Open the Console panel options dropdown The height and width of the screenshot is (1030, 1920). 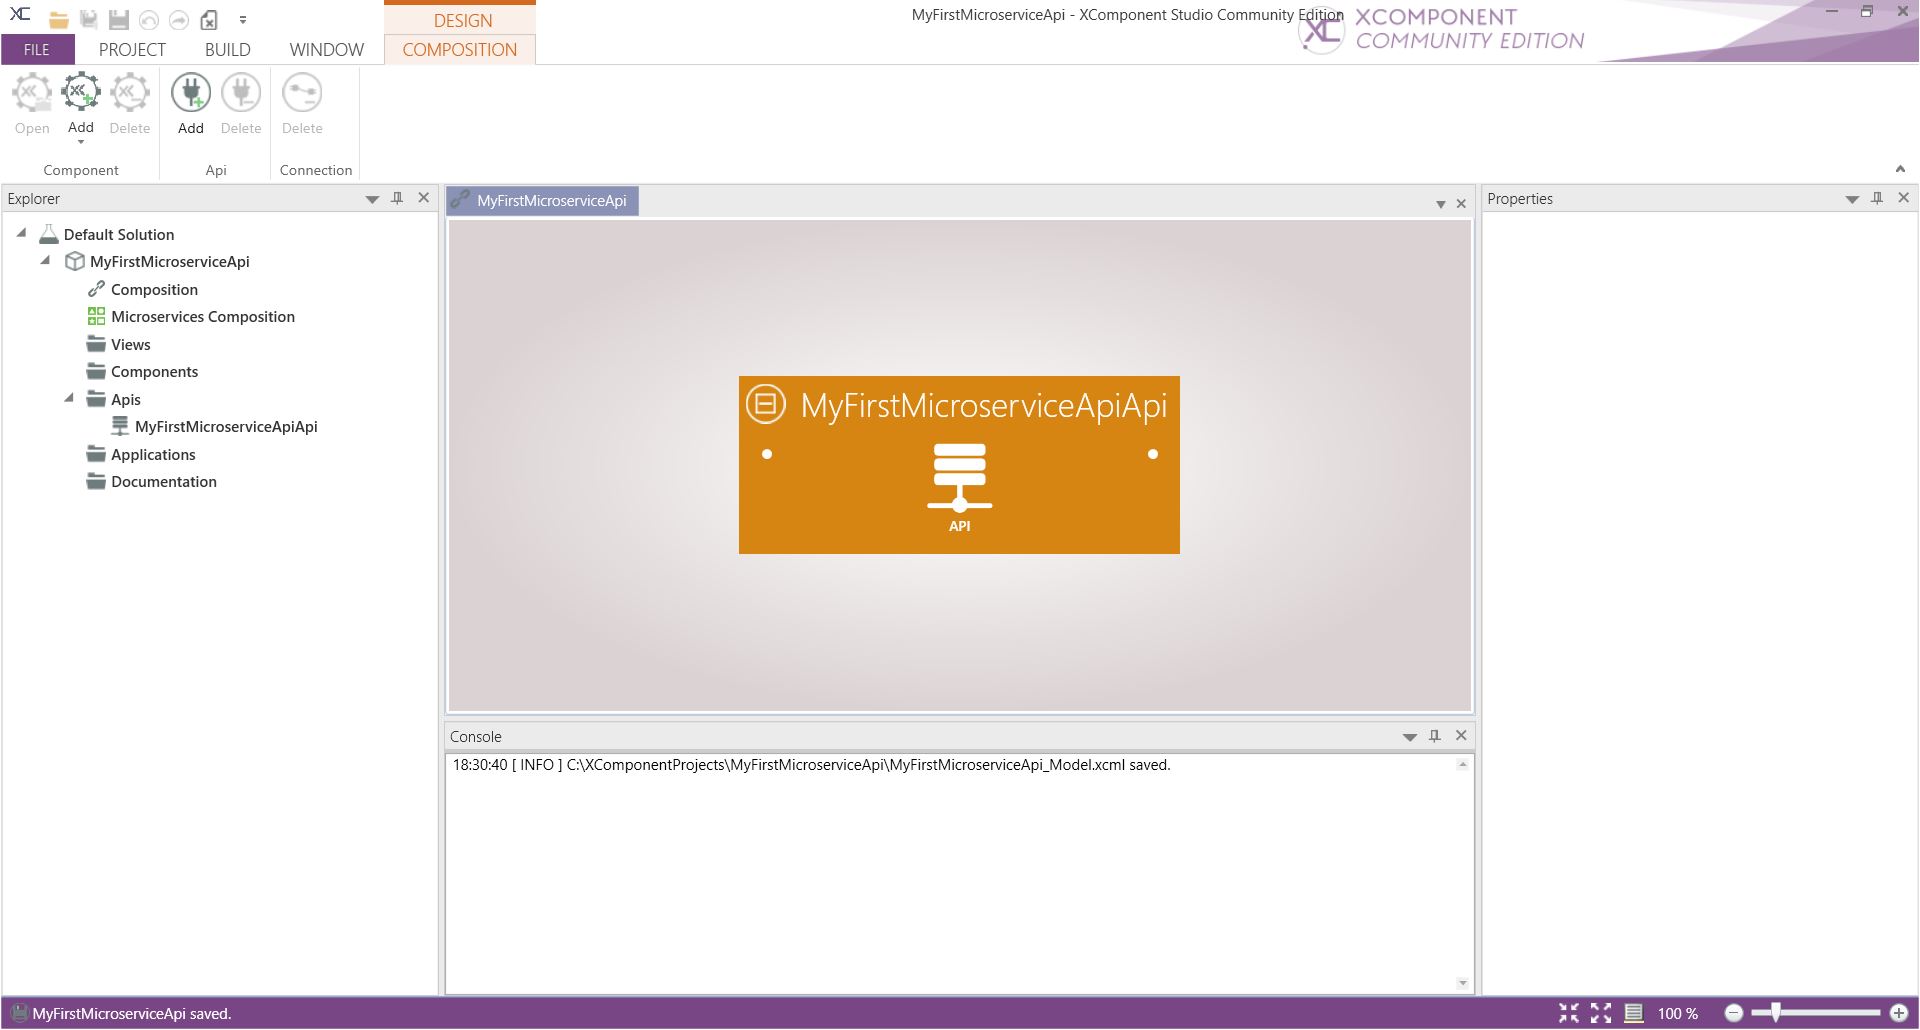[x=1410, y=737]
